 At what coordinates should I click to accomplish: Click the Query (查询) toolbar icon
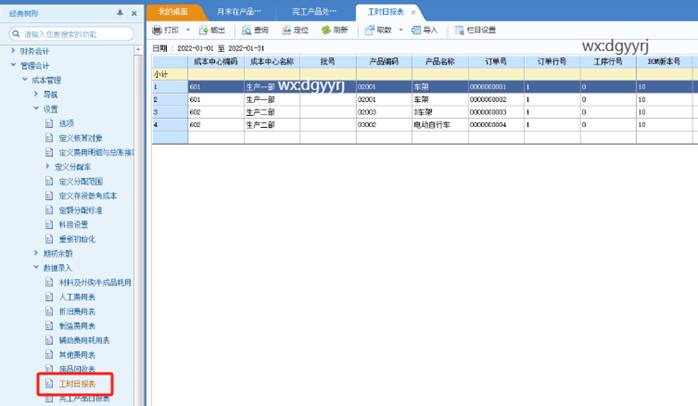[x=247, y=30]
